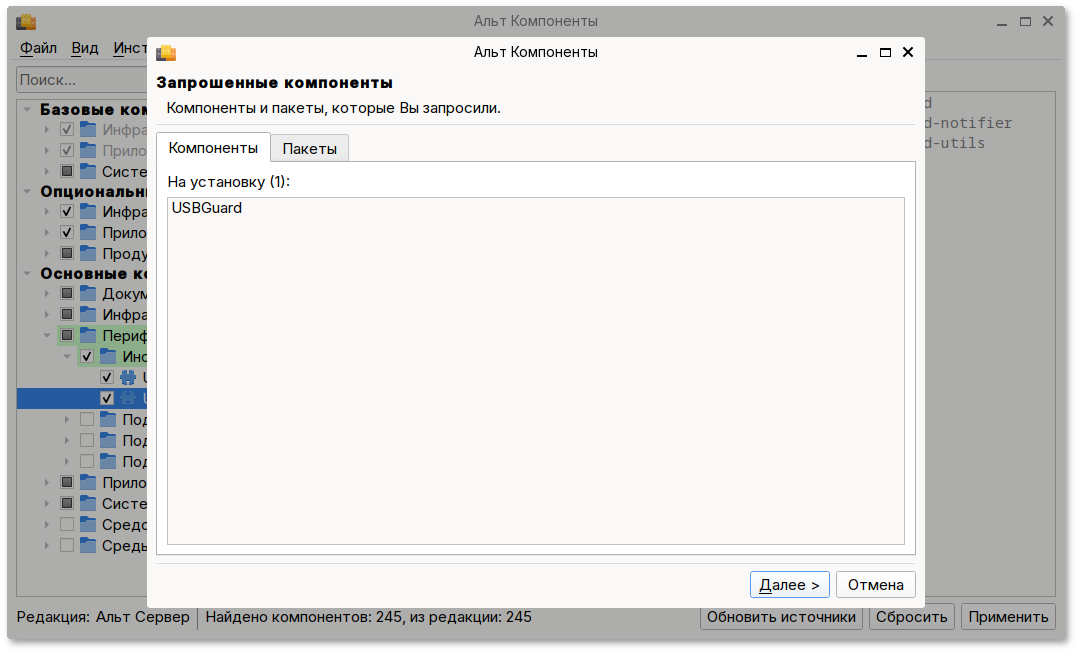Click the Проду folder icon

[88, 253]
